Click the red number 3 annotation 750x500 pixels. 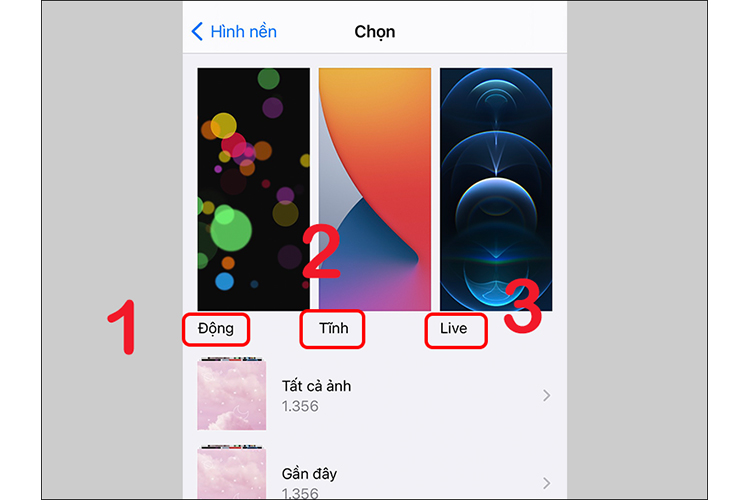(x=523, y=306)
